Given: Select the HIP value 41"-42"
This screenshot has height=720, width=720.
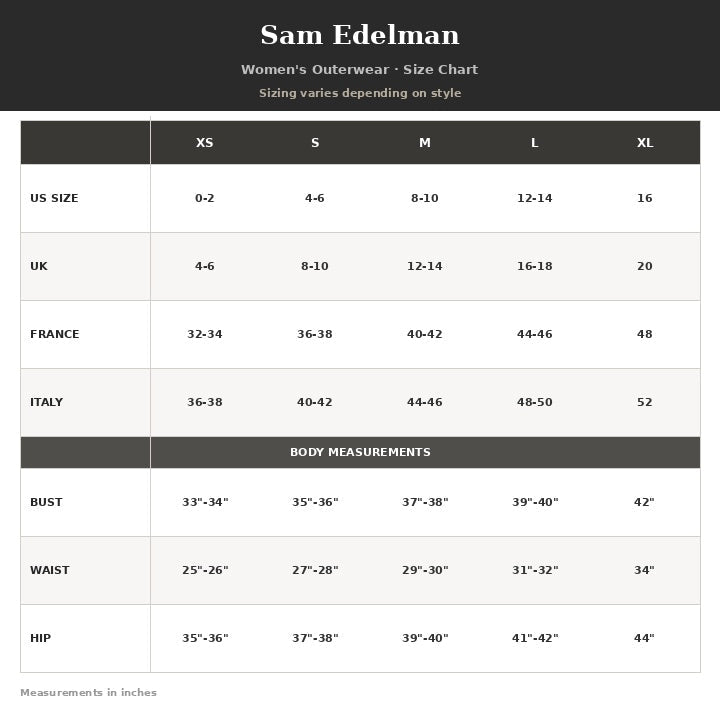Looking at the screenshot, I should click(x=535, y=638).
